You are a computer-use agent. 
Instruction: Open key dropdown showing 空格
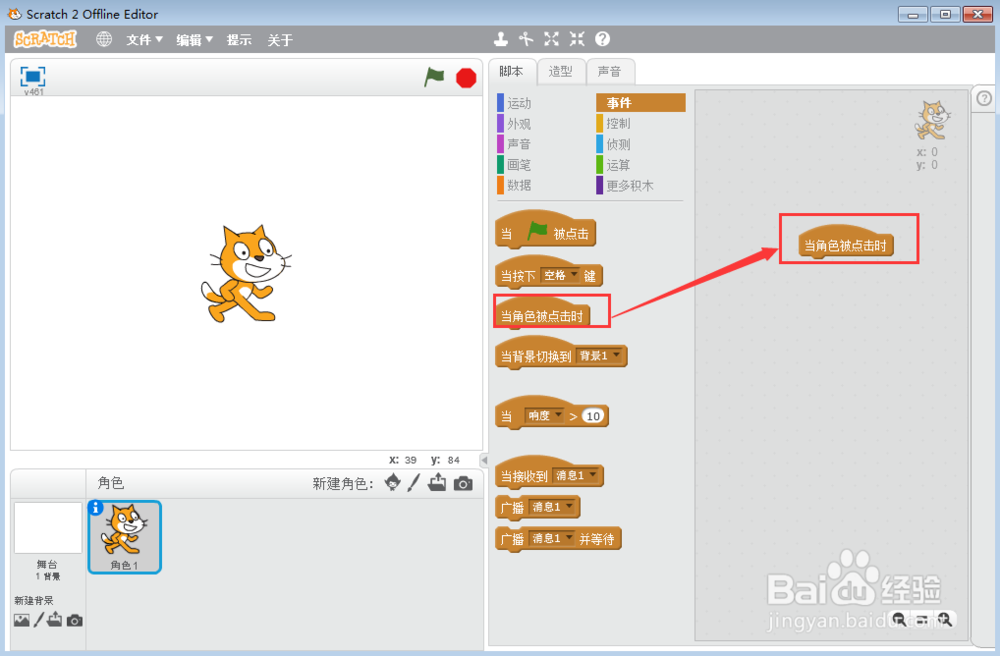(560, 275)
